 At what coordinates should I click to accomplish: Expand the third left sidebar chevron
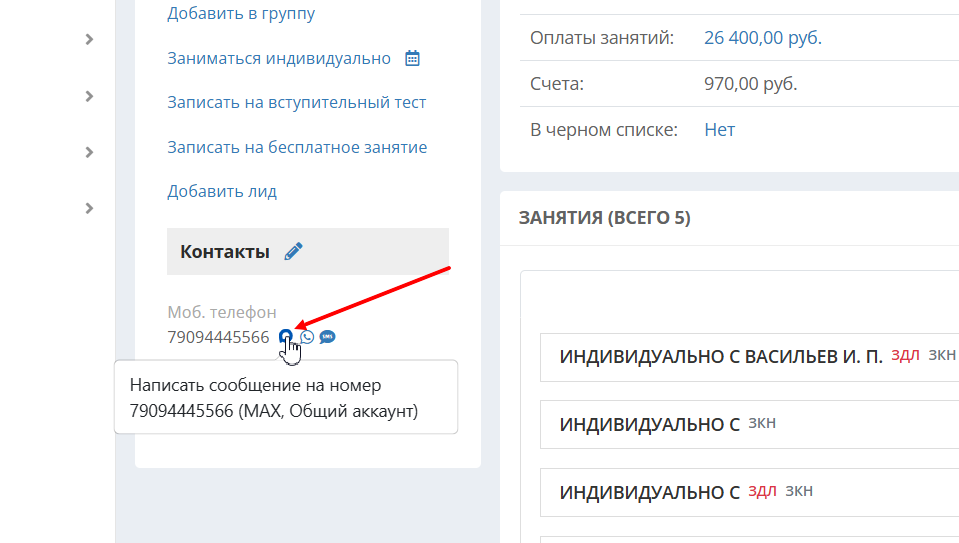tap(89, 152)
